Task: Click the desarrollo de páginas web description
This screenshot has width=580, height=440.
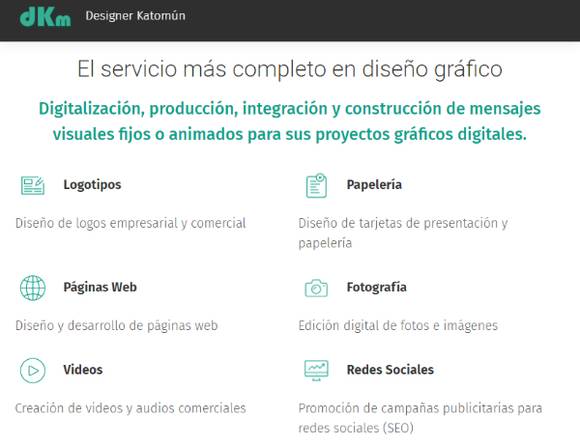Action: pyautogui.click(x=117, y=326)
